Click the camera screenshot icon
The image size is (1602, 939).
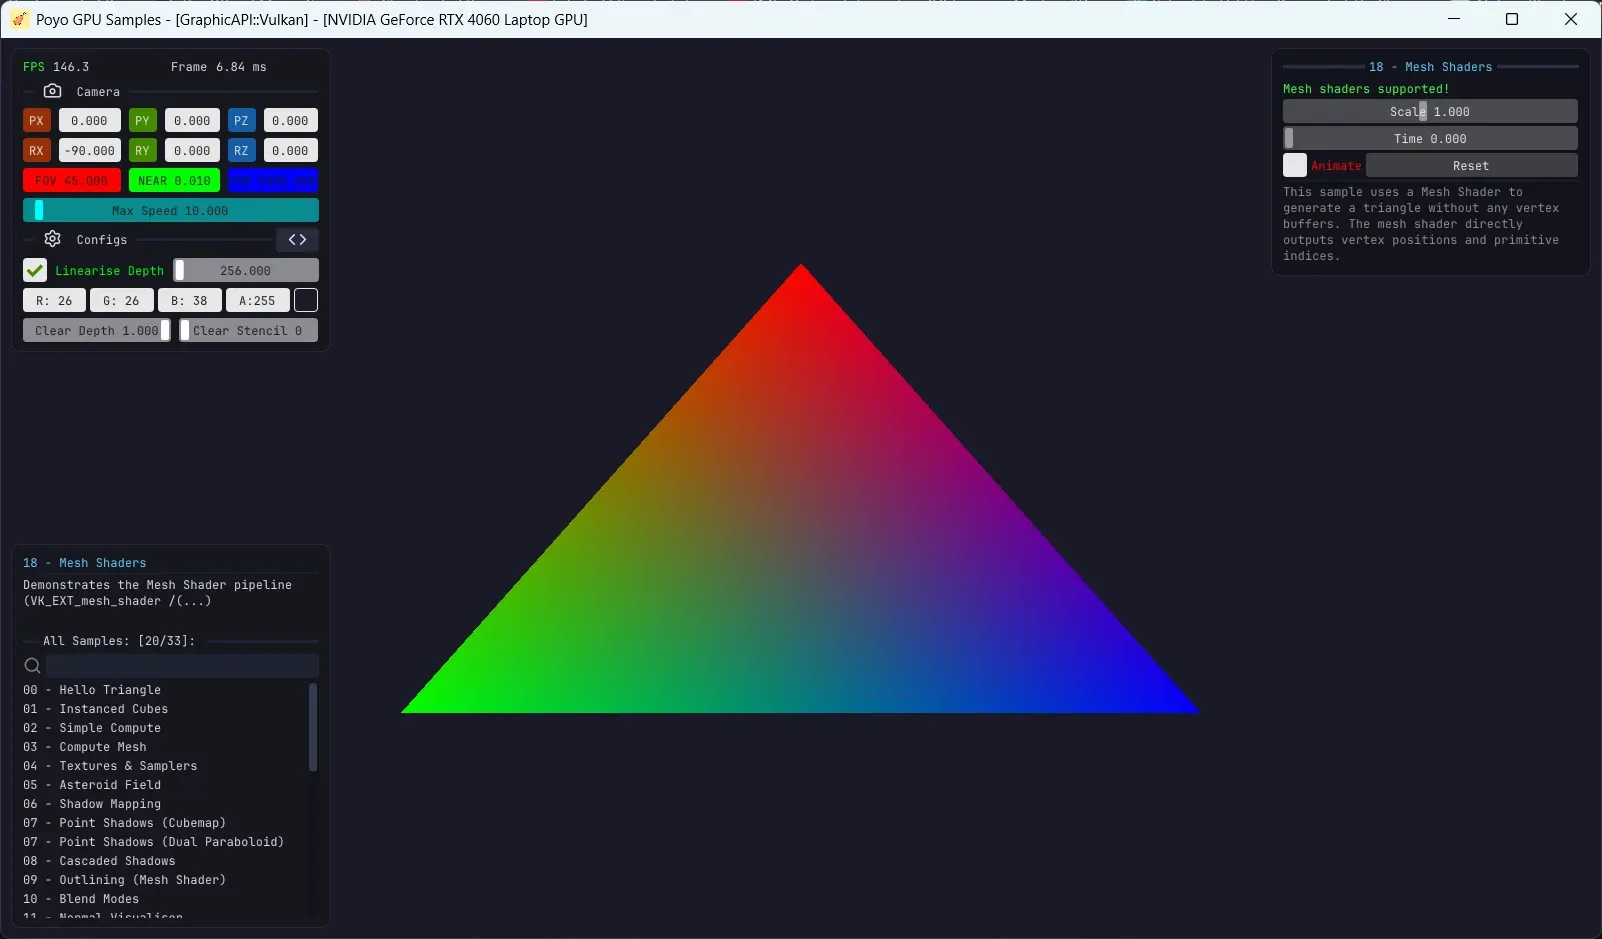[x=52, y=91]
